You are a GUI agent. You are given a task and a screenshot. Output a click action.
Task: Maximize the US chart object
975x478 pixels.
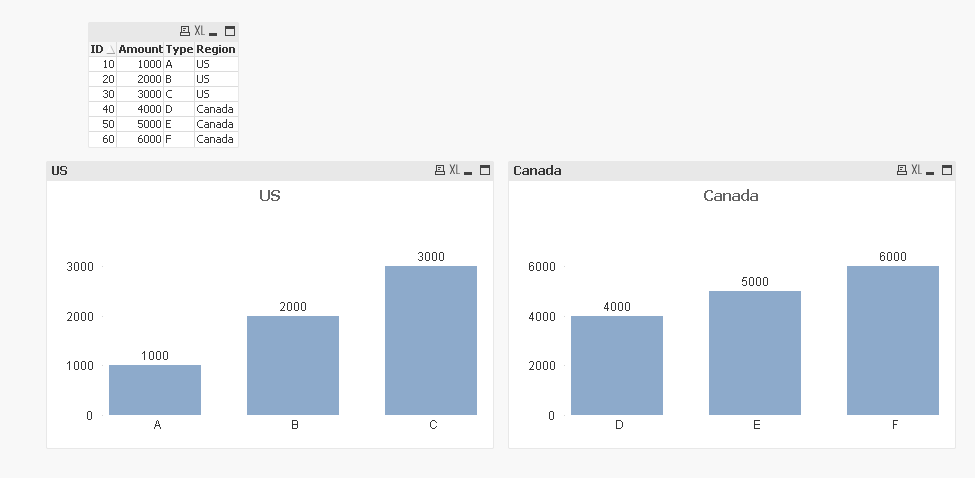pyautogui.click(x=485, y=170)
